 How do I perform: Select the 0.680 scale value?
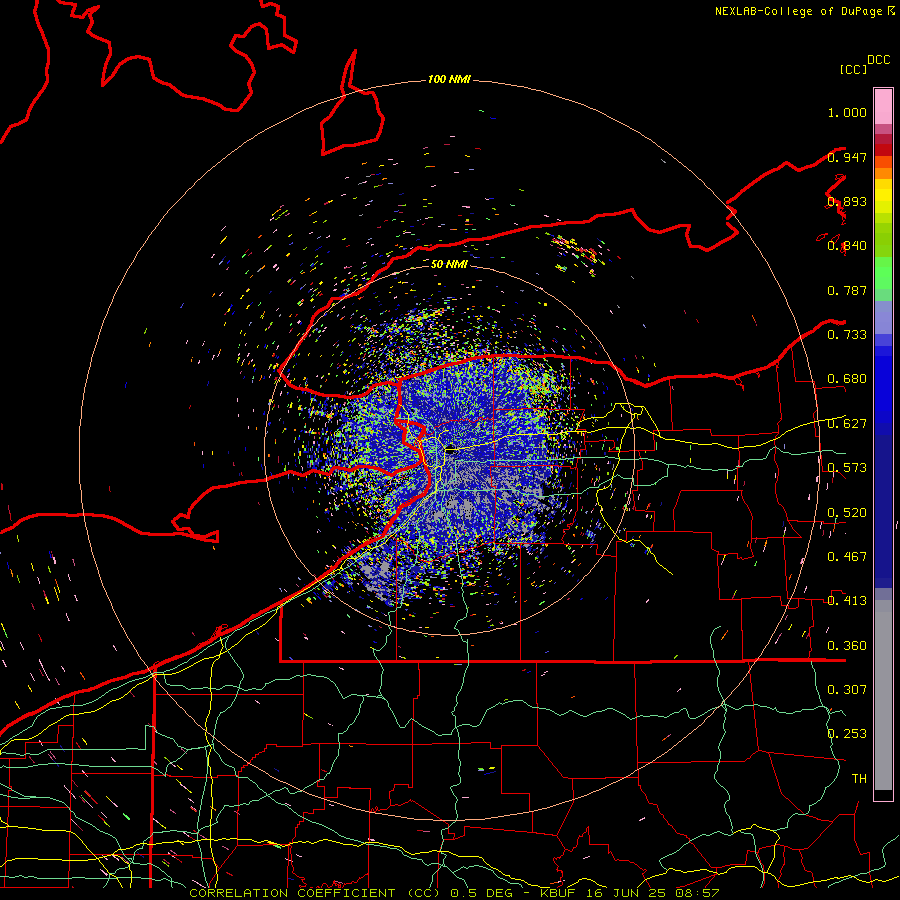(847, 379)
